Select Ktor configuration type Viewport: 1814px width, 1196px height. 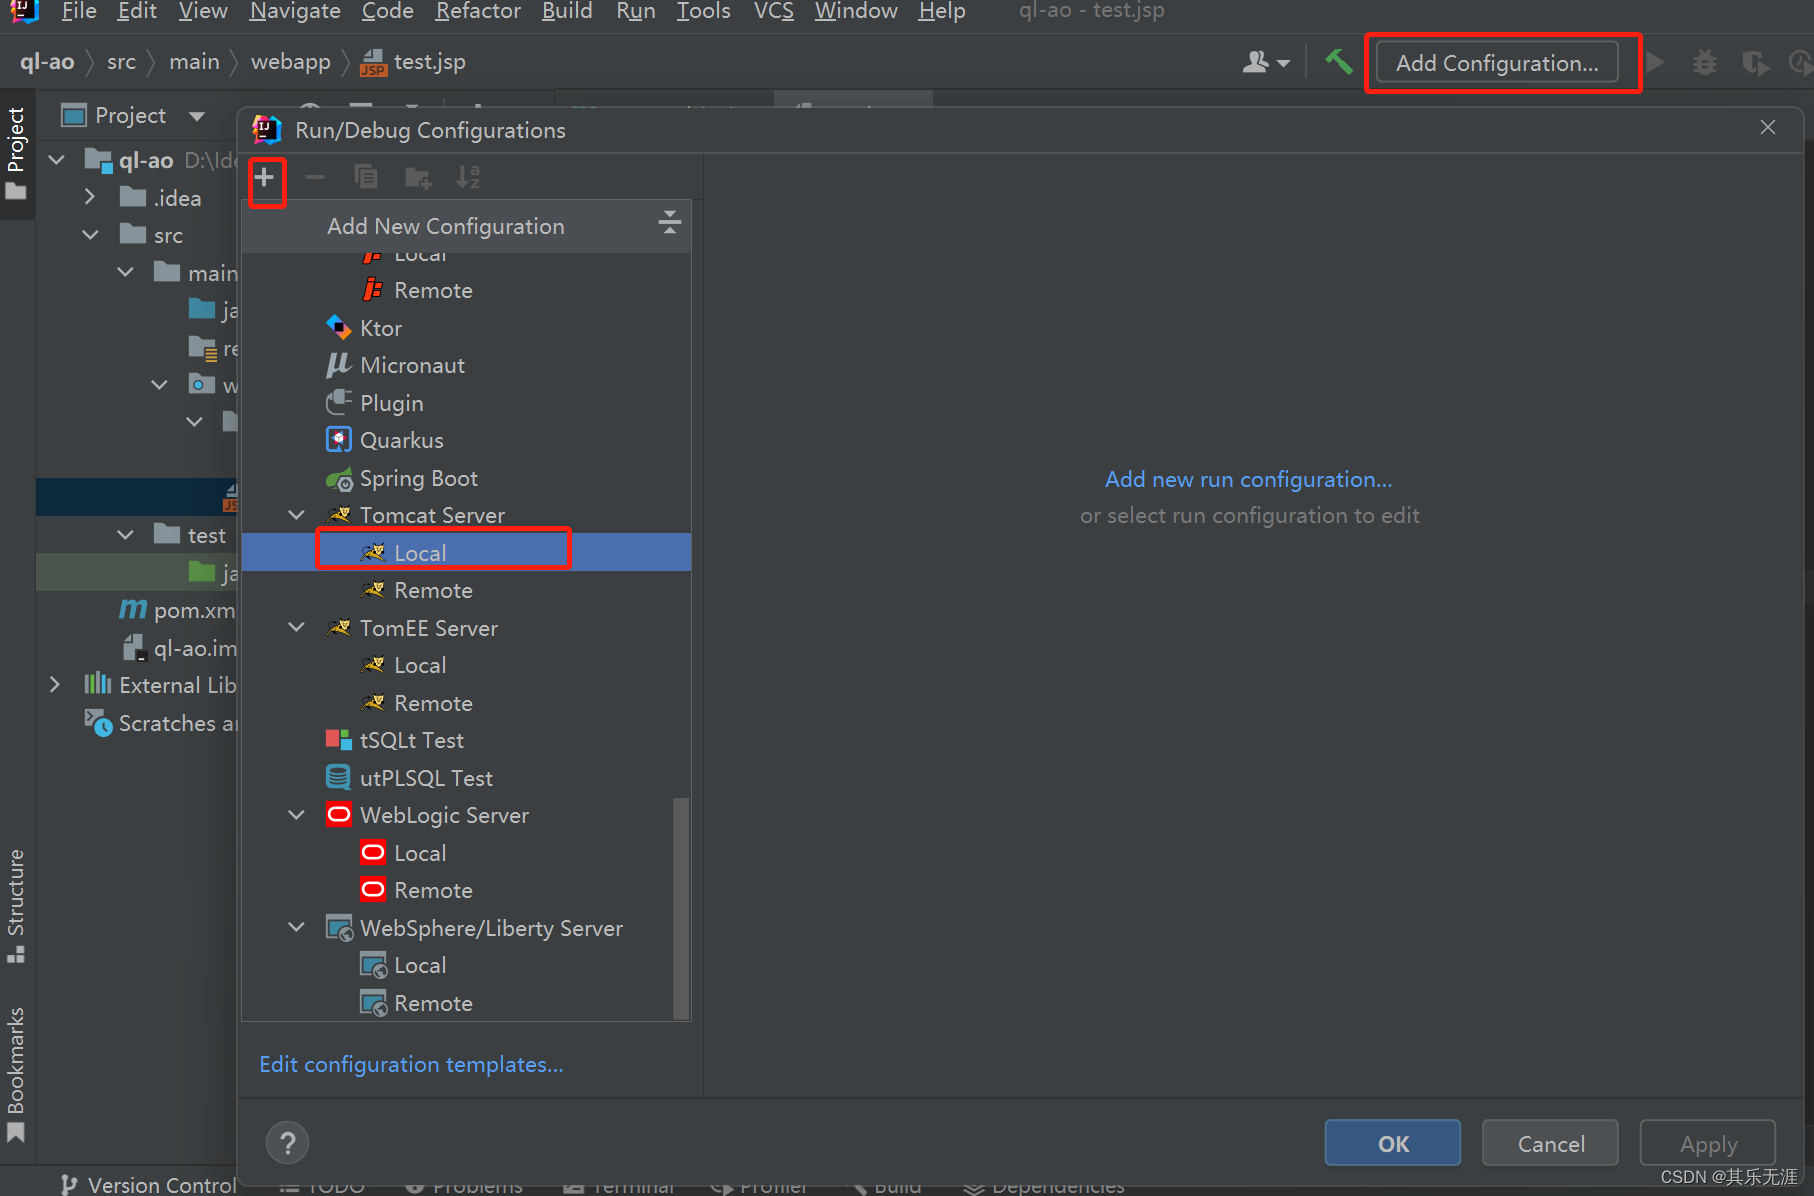(466, 328)
